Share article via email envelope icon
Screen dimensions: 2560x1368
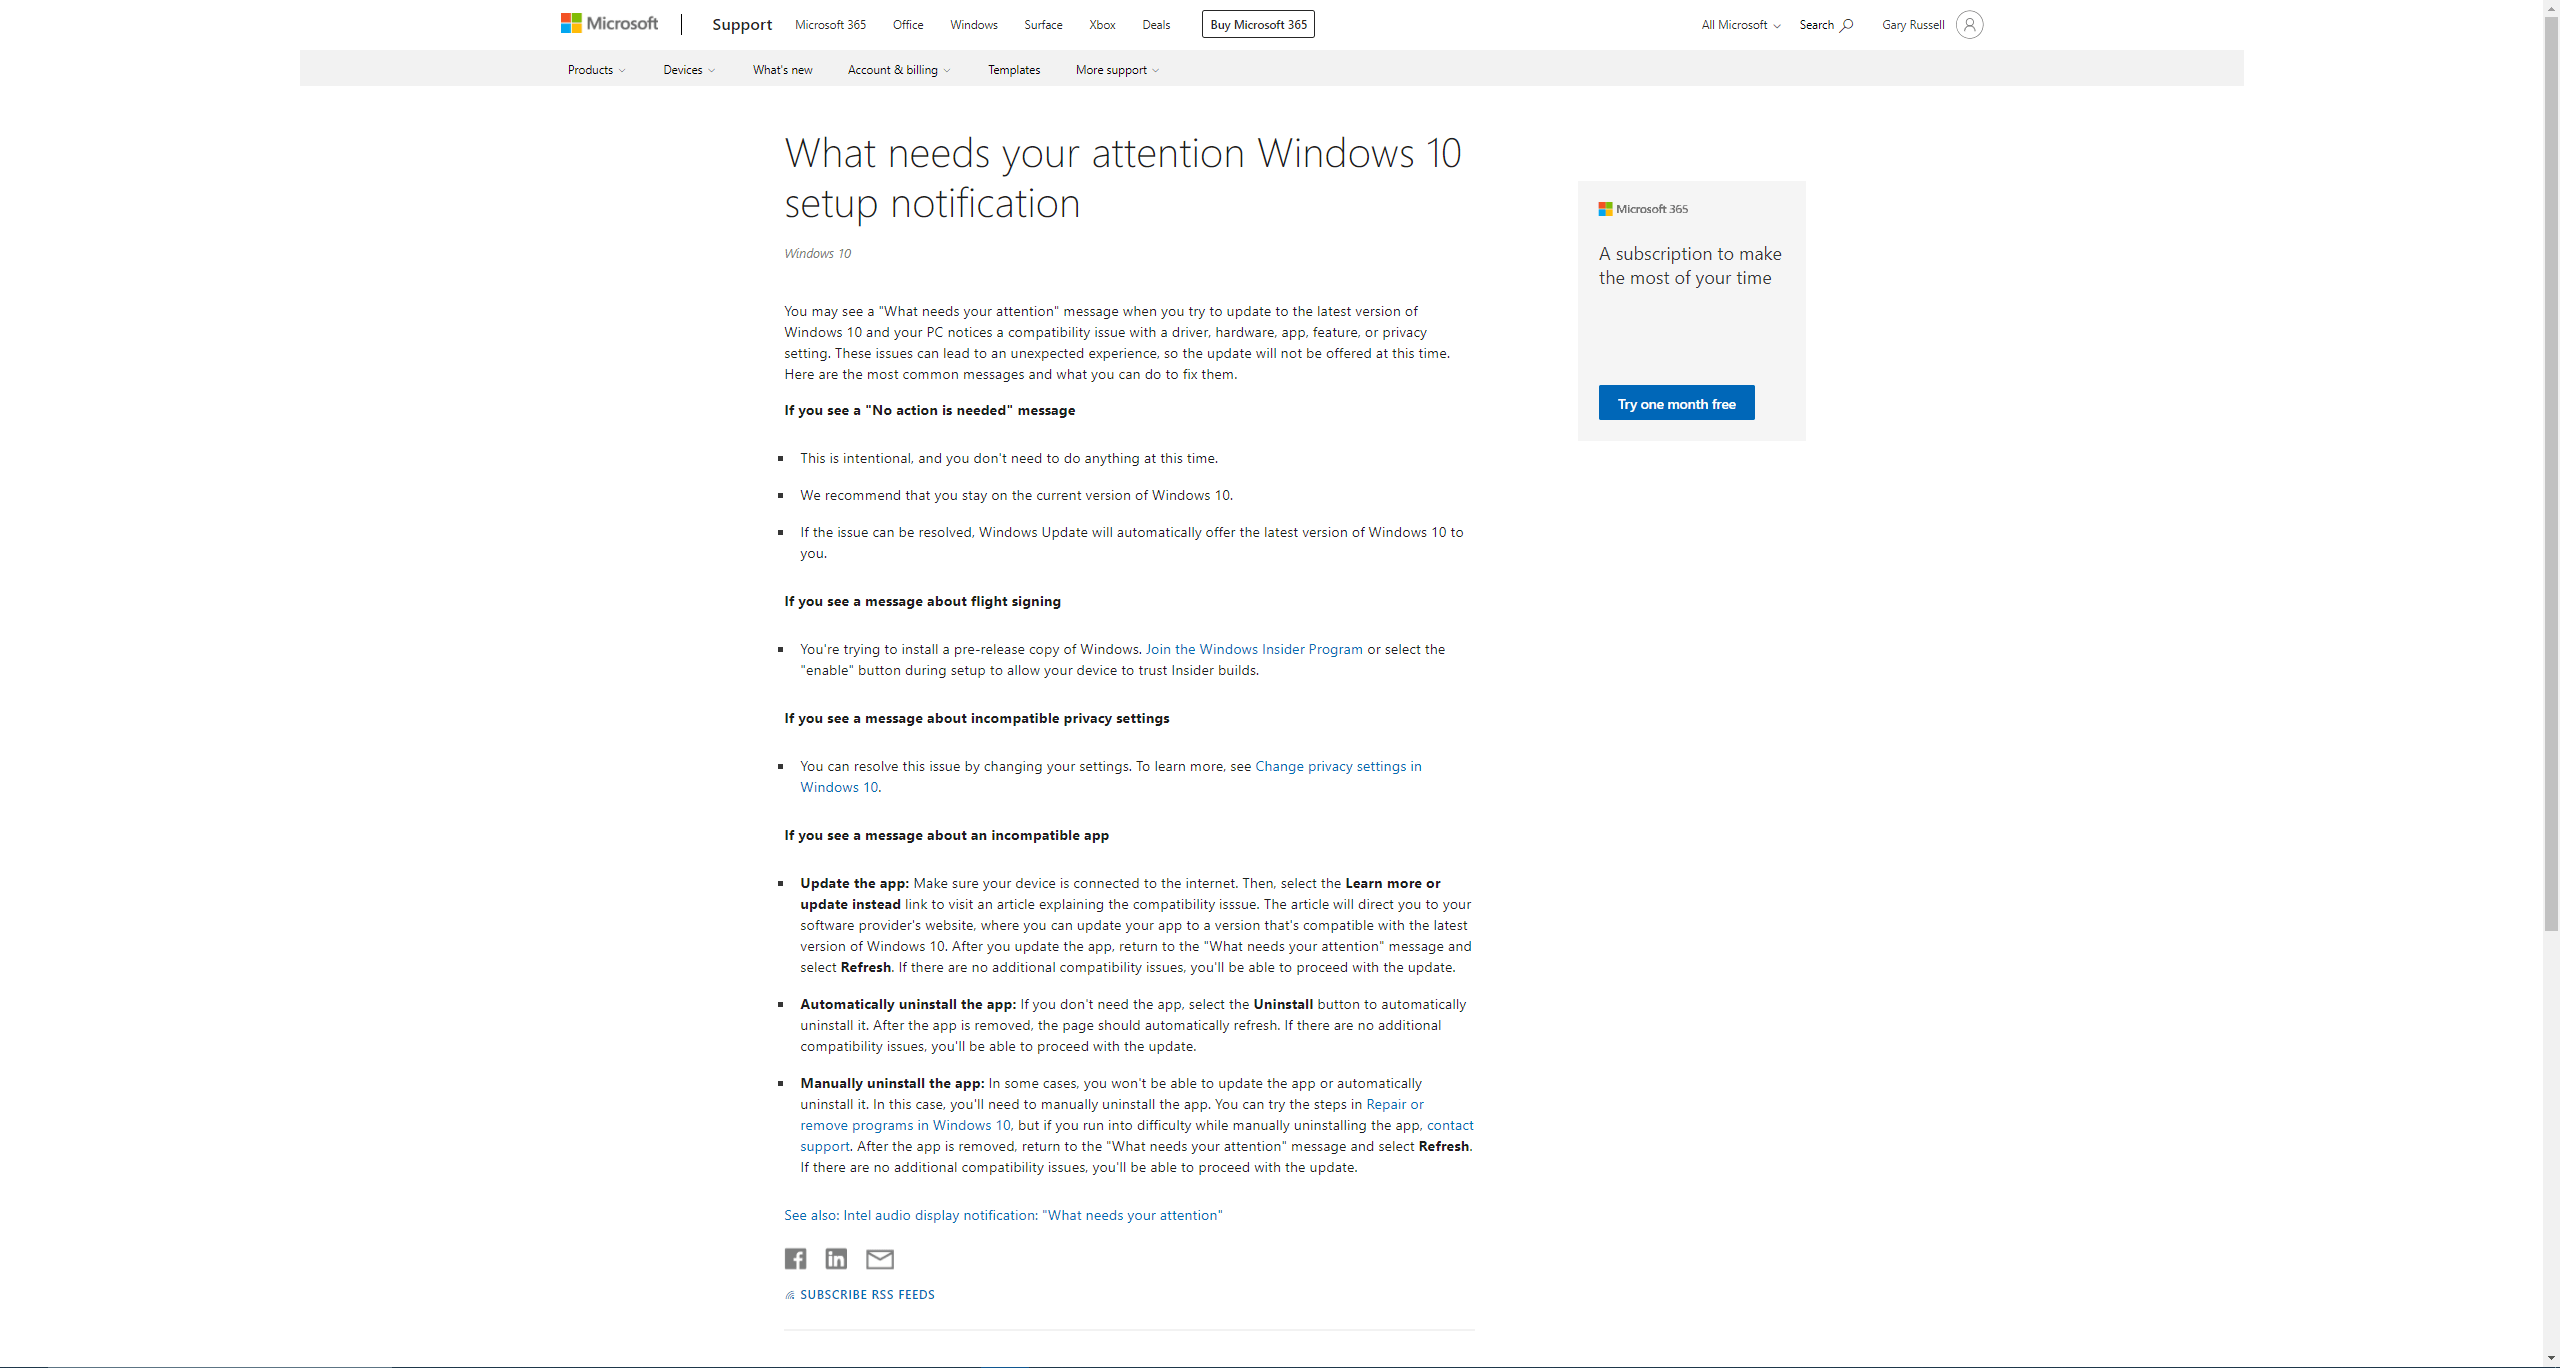point(880,1258)
